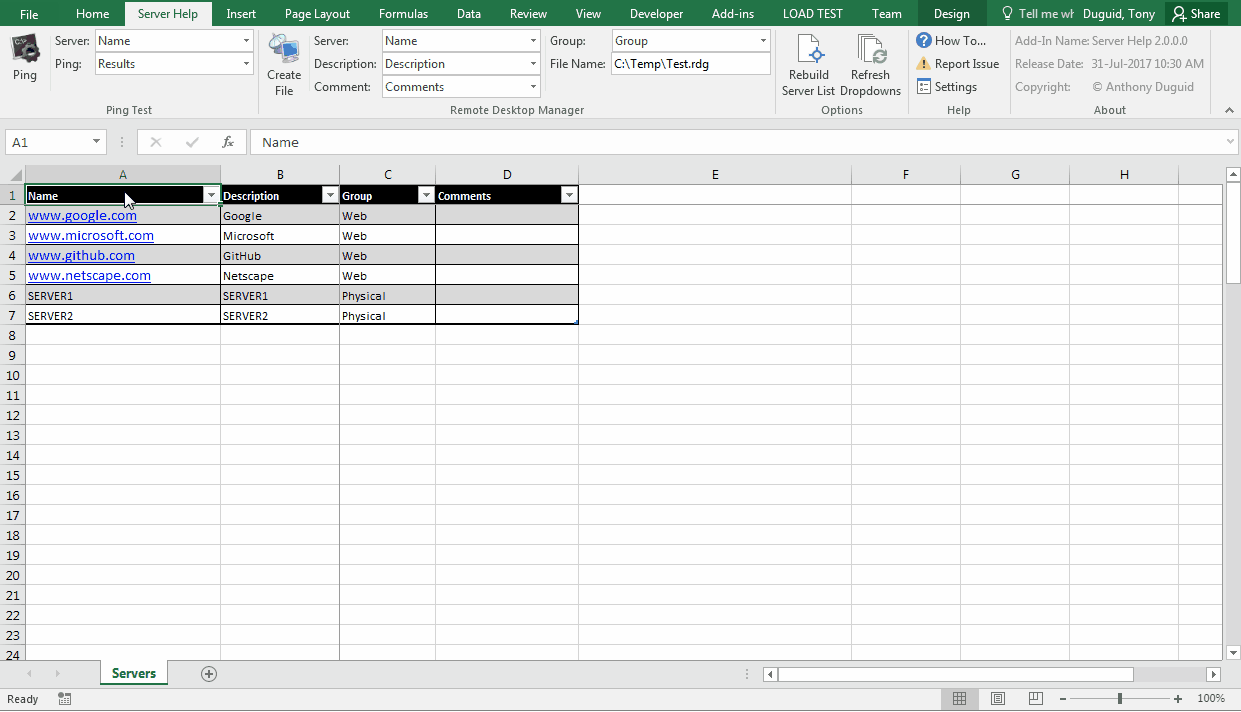
Task: Click the Select All corner triangle
Action: pyautogui.click(x=15, y=175)
